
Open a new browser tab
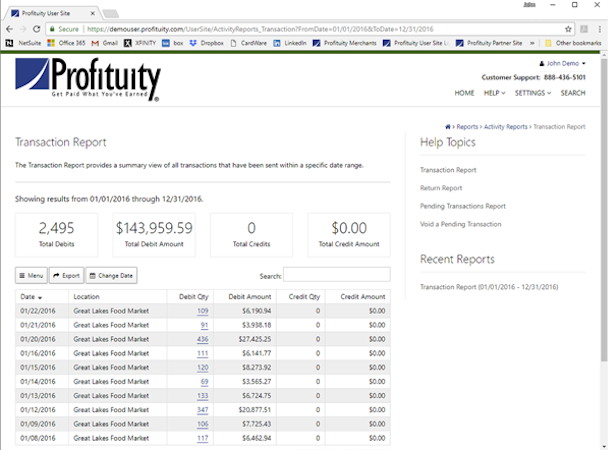tap(110, 14)
